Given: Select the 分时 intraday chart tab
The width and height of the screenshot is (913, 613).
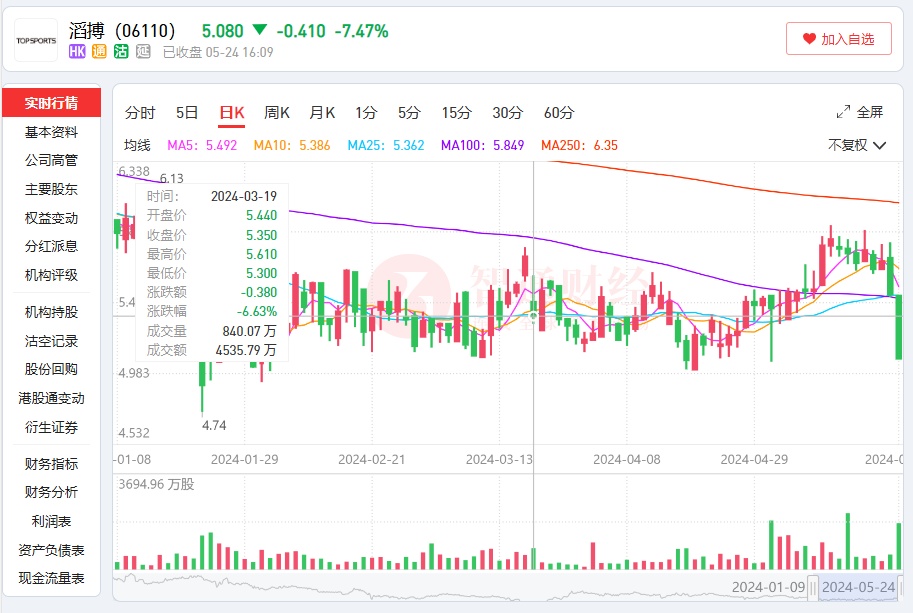Looking at the screenshot, I should [140, 112].
